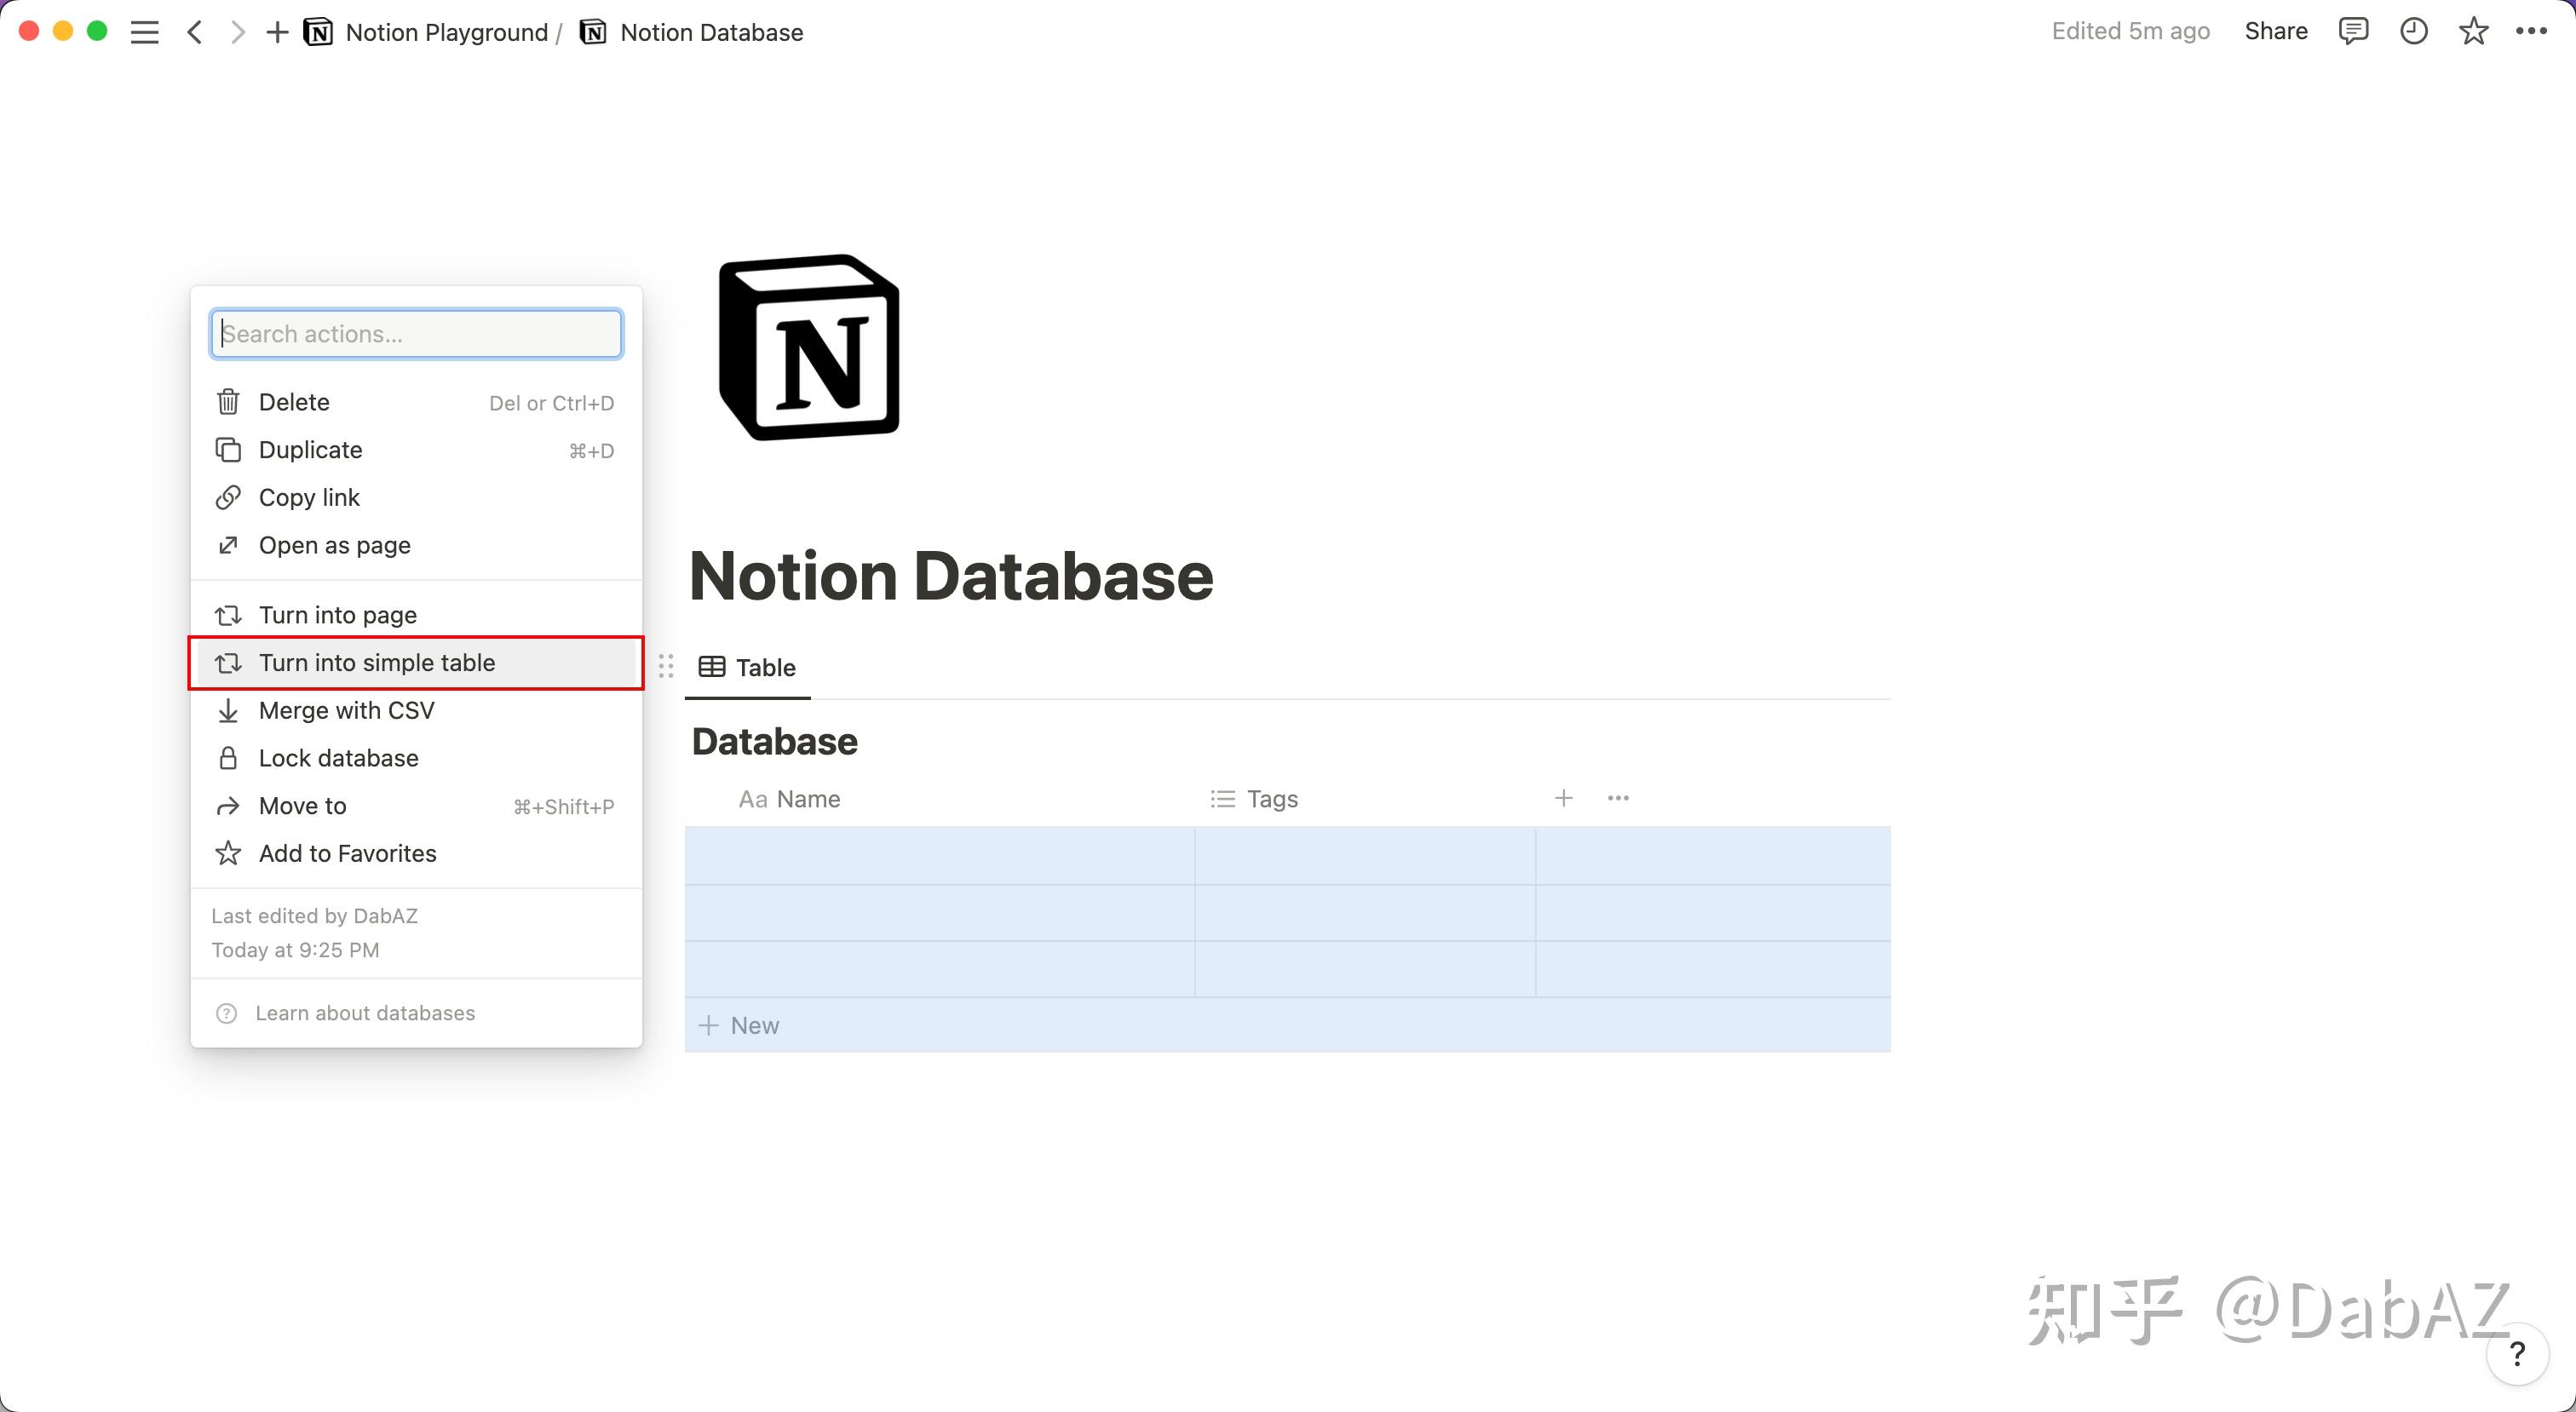Click the Search actions input field
2576x1412 pixels.
(416, 333)
